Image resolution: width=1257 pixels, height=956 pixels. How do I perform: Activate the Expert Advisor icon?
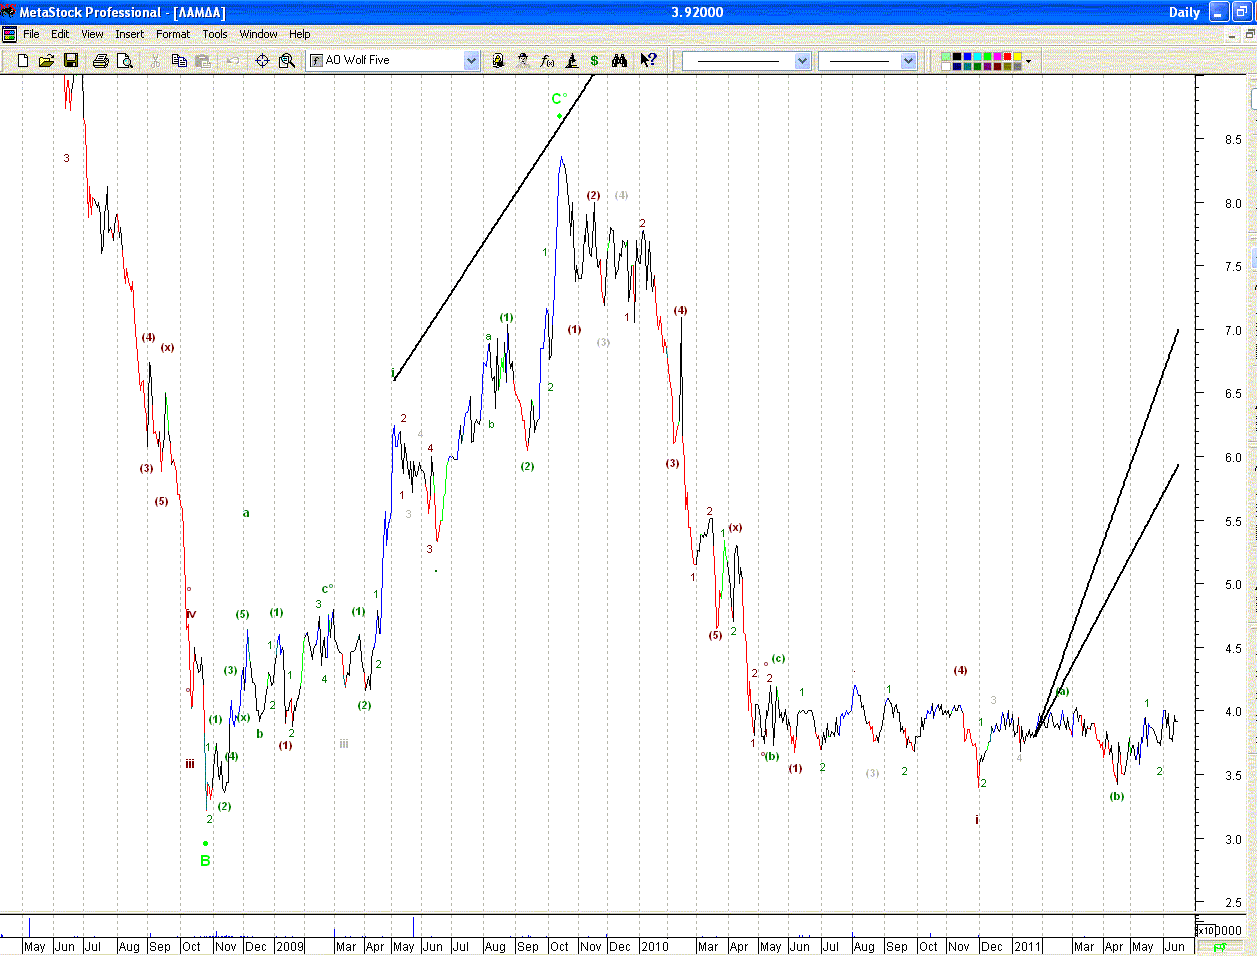pos(523,61)
